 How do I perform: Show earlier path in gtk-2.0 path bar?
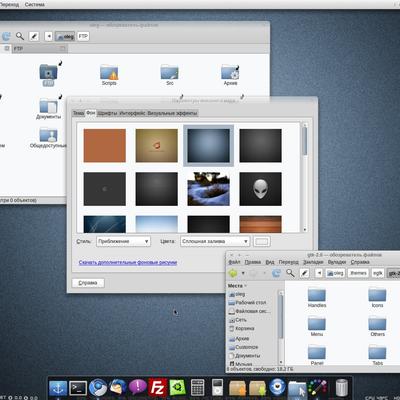tap(319, 273)
